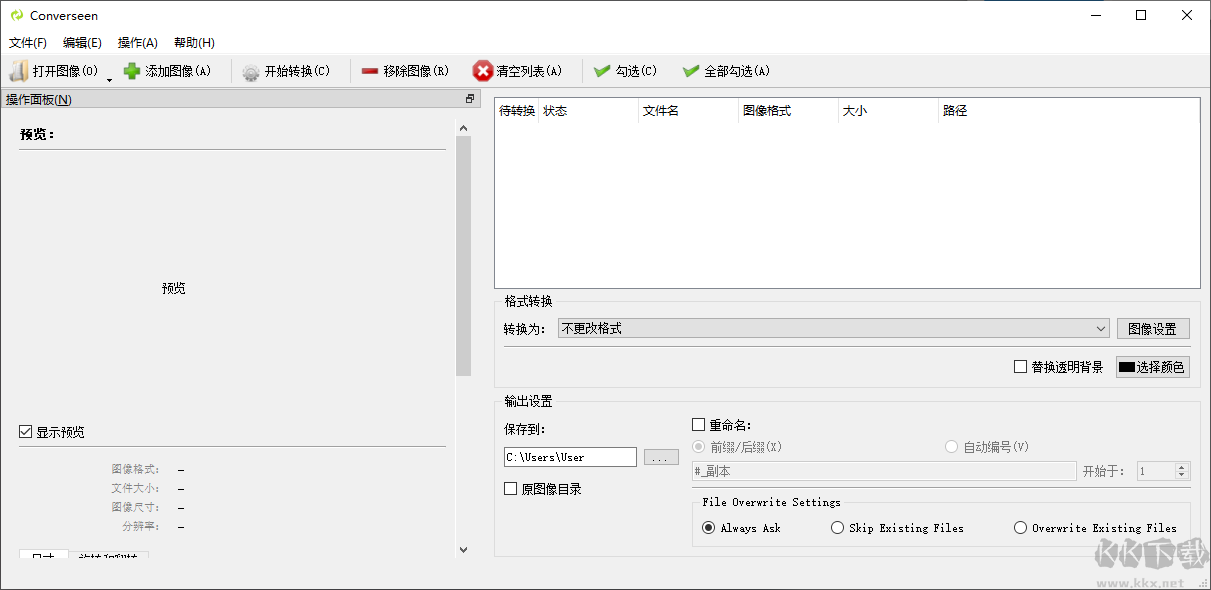Toggle the 原图像目录 checkbox
The width and height of the screenshot is (1211, 590).
tap(508, 488)
